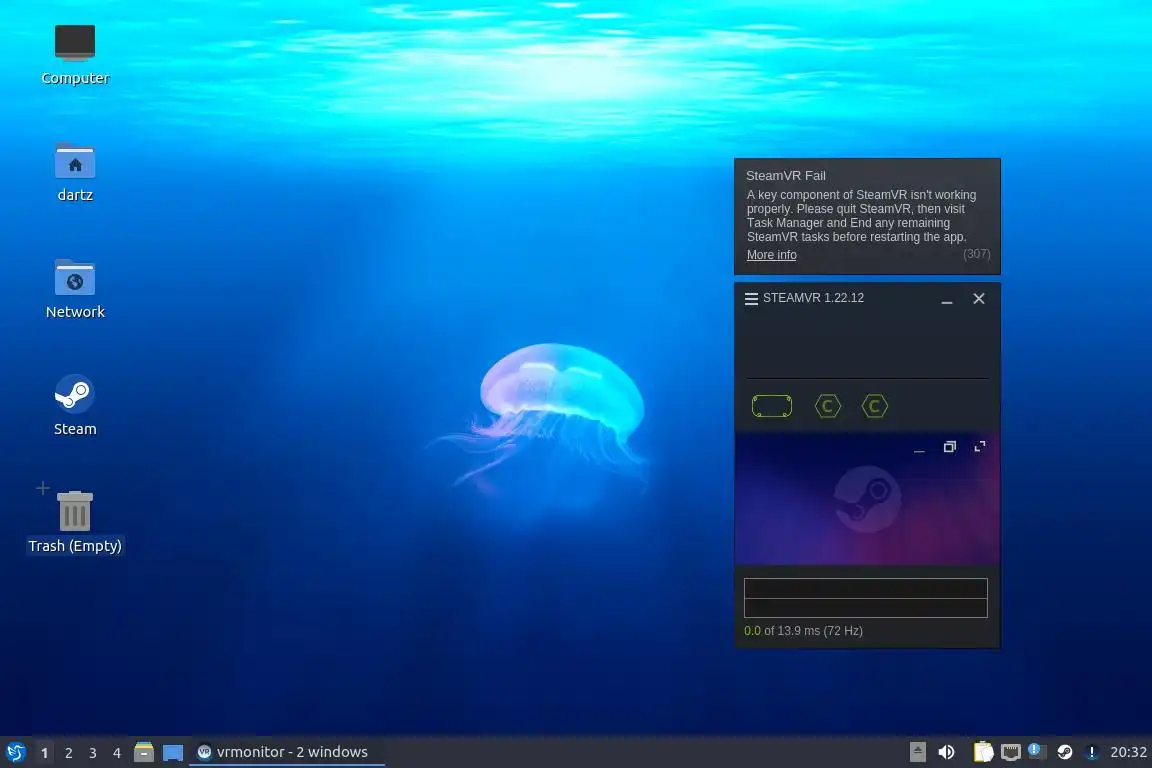This screenshot has height=768, width=1152.
Task: Click the (307) error code text
Action: (976, 254)
